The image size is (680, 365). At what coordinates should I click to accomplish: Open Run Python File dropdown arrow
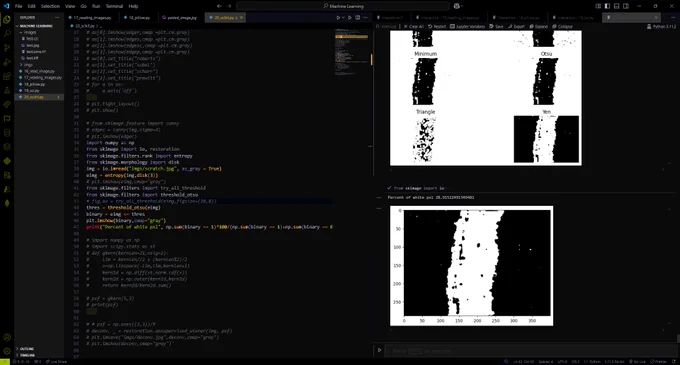tap(343, 18)
